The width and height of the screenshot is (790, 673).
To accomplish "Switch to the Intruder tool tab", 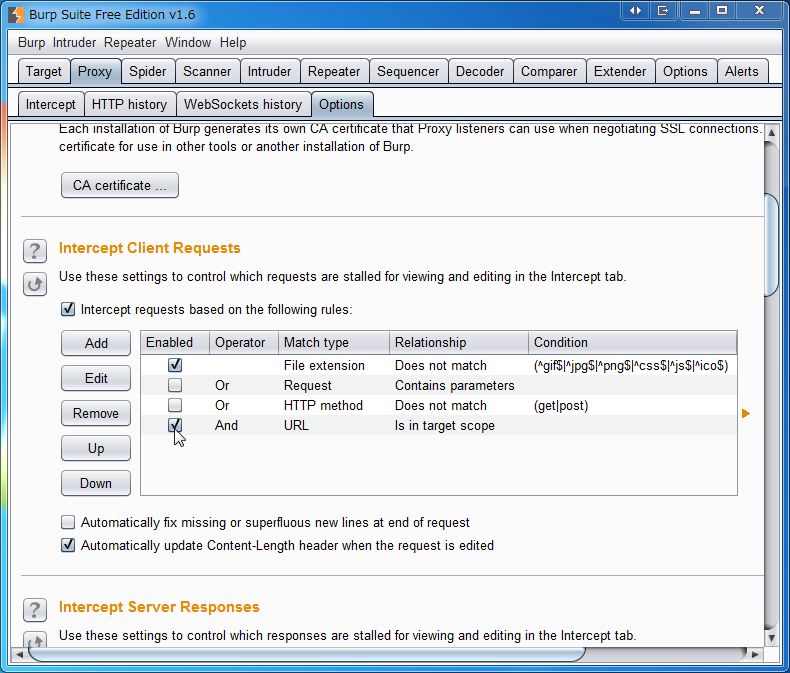I will [270, 72].
